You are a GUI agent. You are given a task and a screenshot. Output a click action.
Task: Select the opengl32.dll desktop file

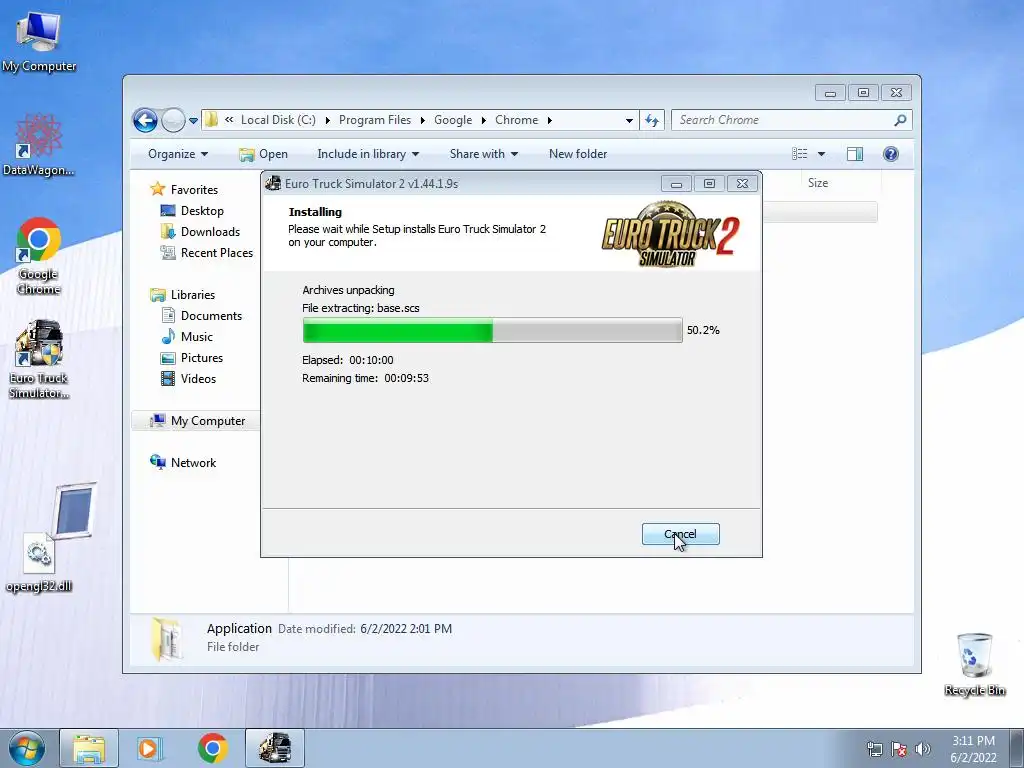pos(39,562)
